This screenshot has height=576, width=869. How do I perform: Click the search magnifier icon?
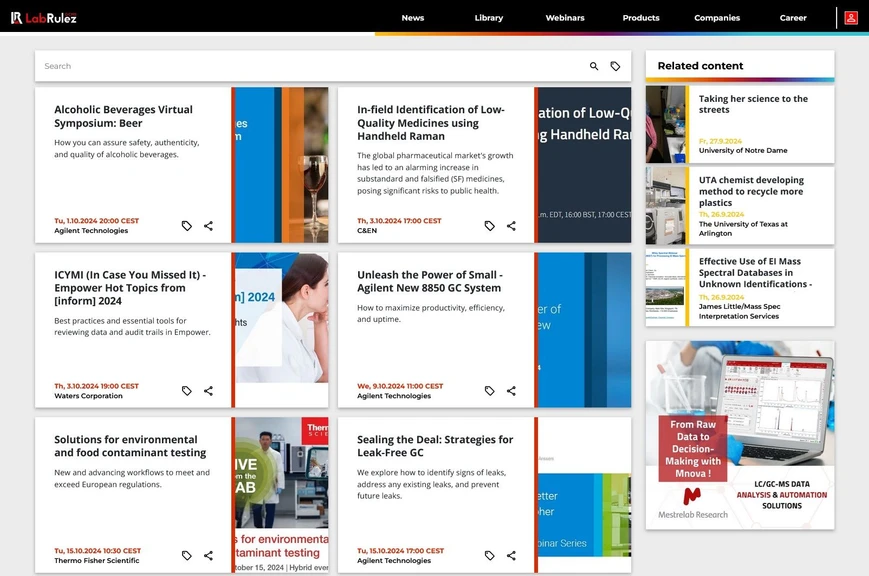(x=594, y=66)
